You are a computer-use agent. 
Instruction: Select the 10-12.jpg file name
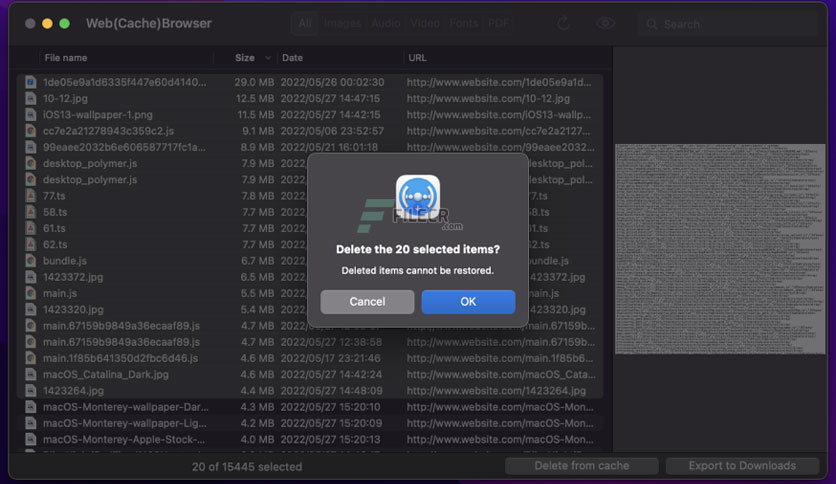(x=66, y=99)
